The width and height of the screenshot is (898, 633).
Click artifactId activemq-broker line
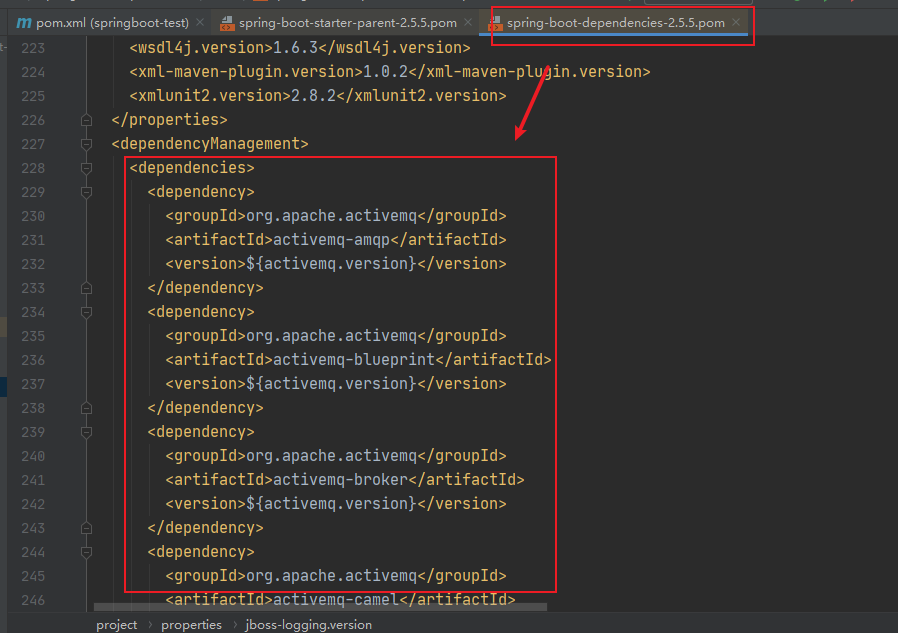345,479
